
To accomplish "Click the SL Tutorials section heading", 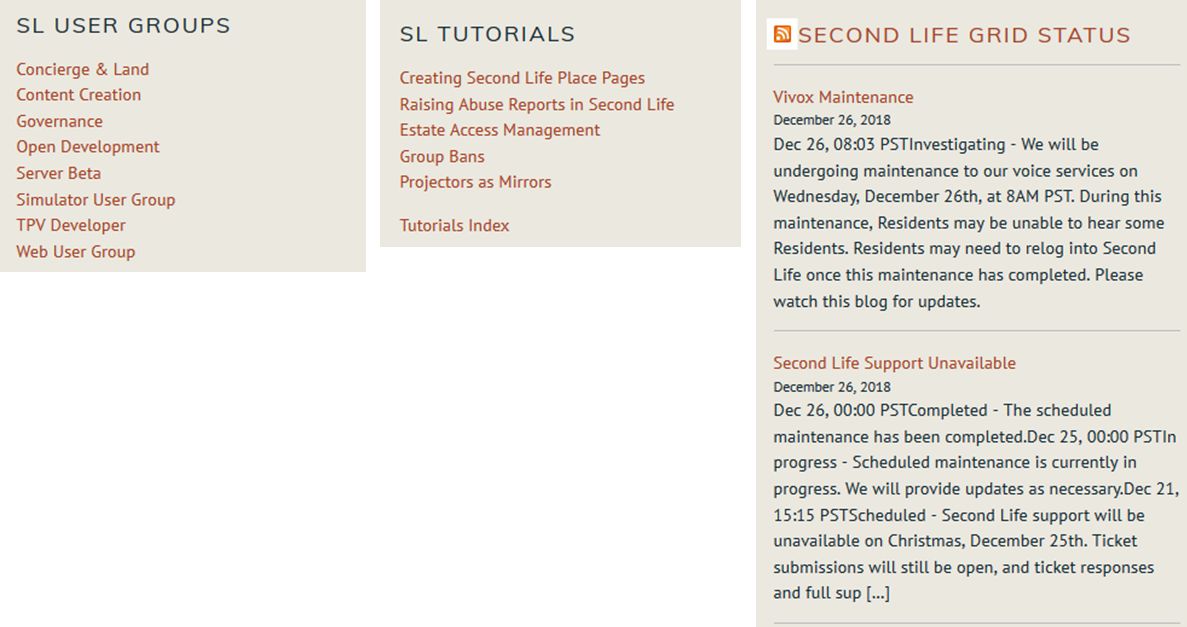I will pyautogui.click(x=487, y=35).
